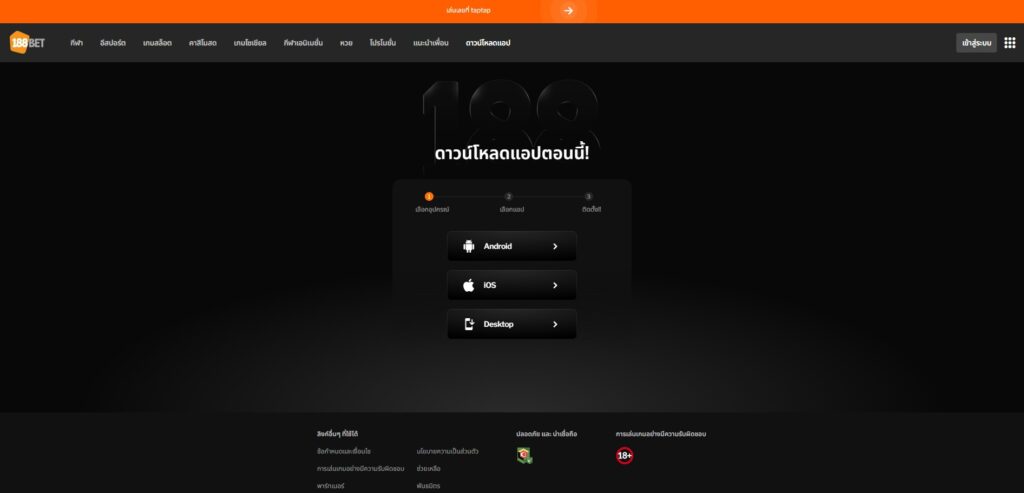Open the ช่วยเหลือ help link in footer
The width and height of the screenshot is (1024, 493).
428,469
